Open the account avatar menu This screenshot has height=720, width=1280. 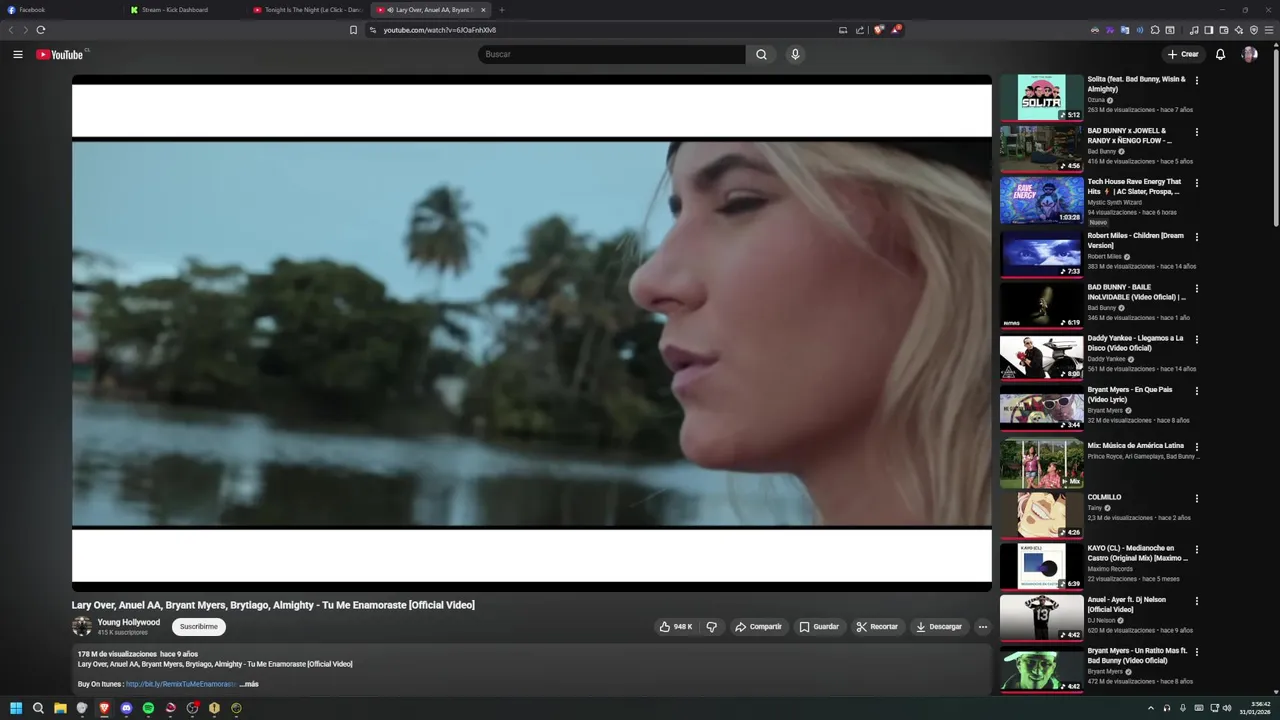pos(1249,54)
